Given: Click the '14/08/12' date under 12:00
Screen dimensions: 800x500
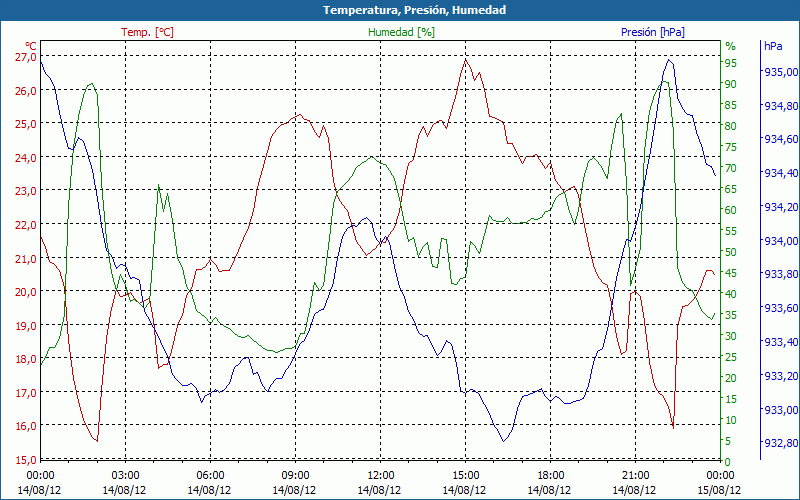Looking at the screenshot, I should pos(379,490).
